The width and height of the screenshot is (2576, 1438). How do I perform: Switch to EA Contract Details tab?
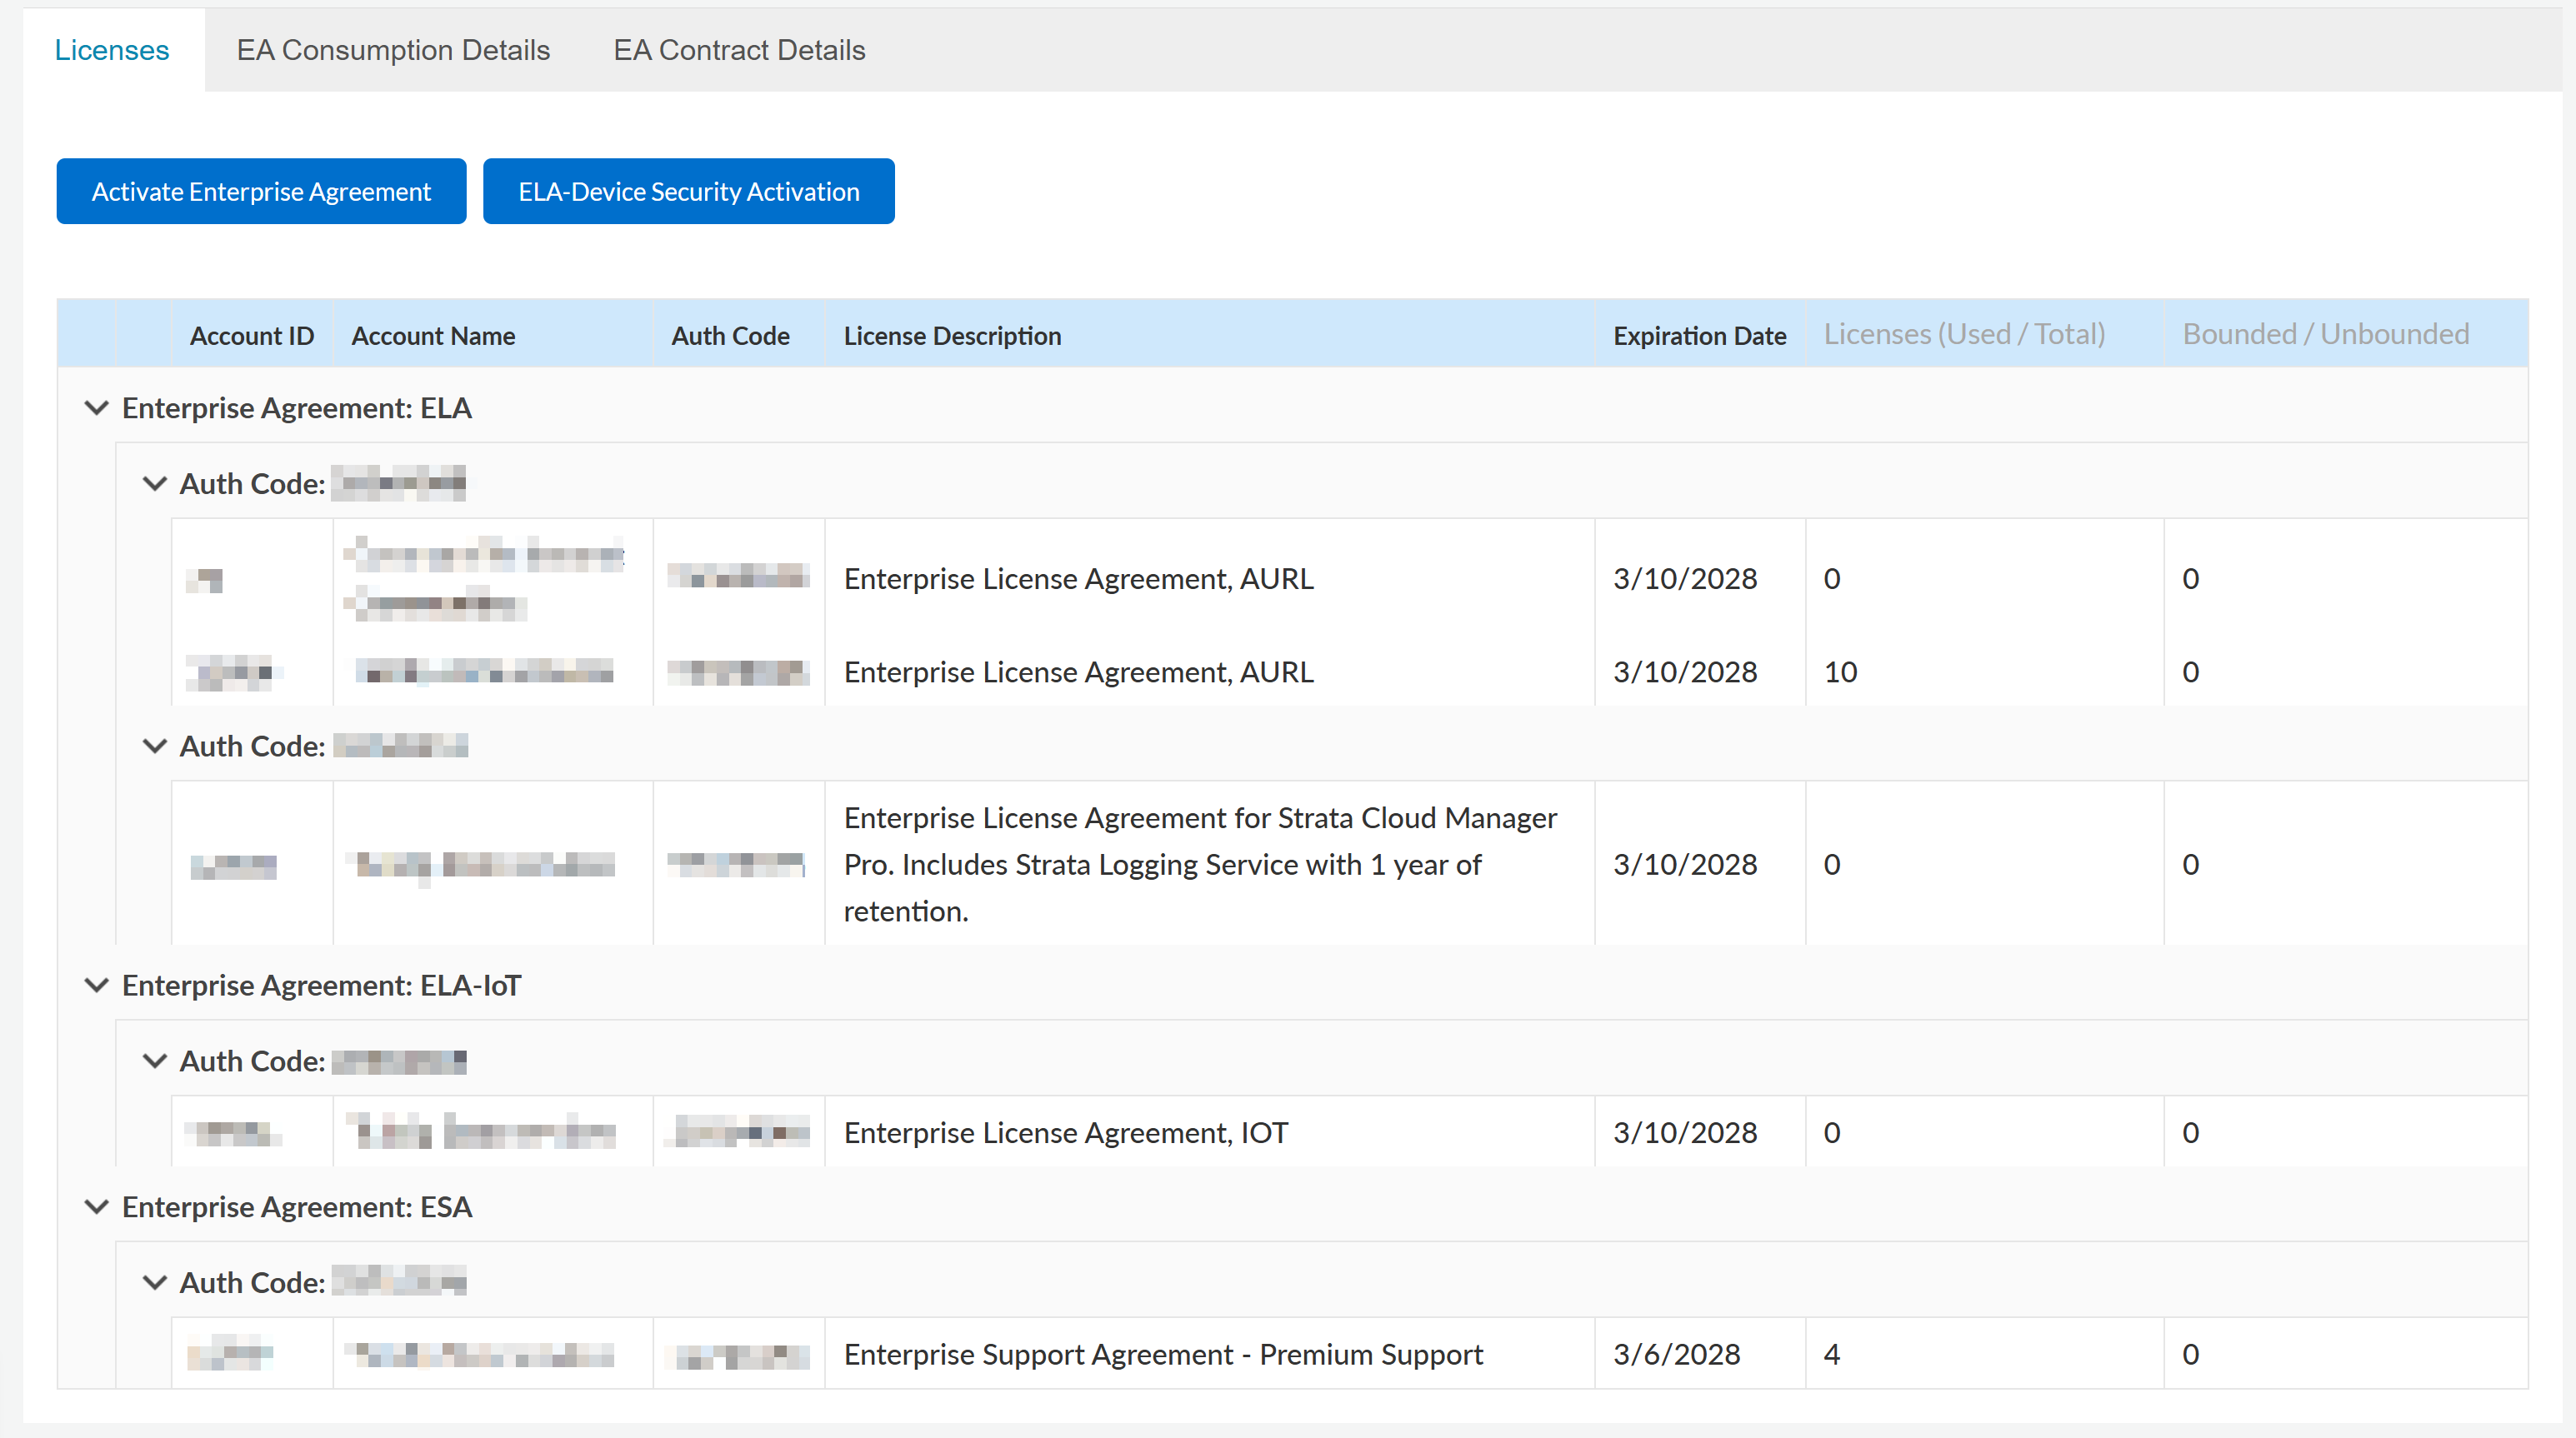pyautogui.click(x=739, y=50)
